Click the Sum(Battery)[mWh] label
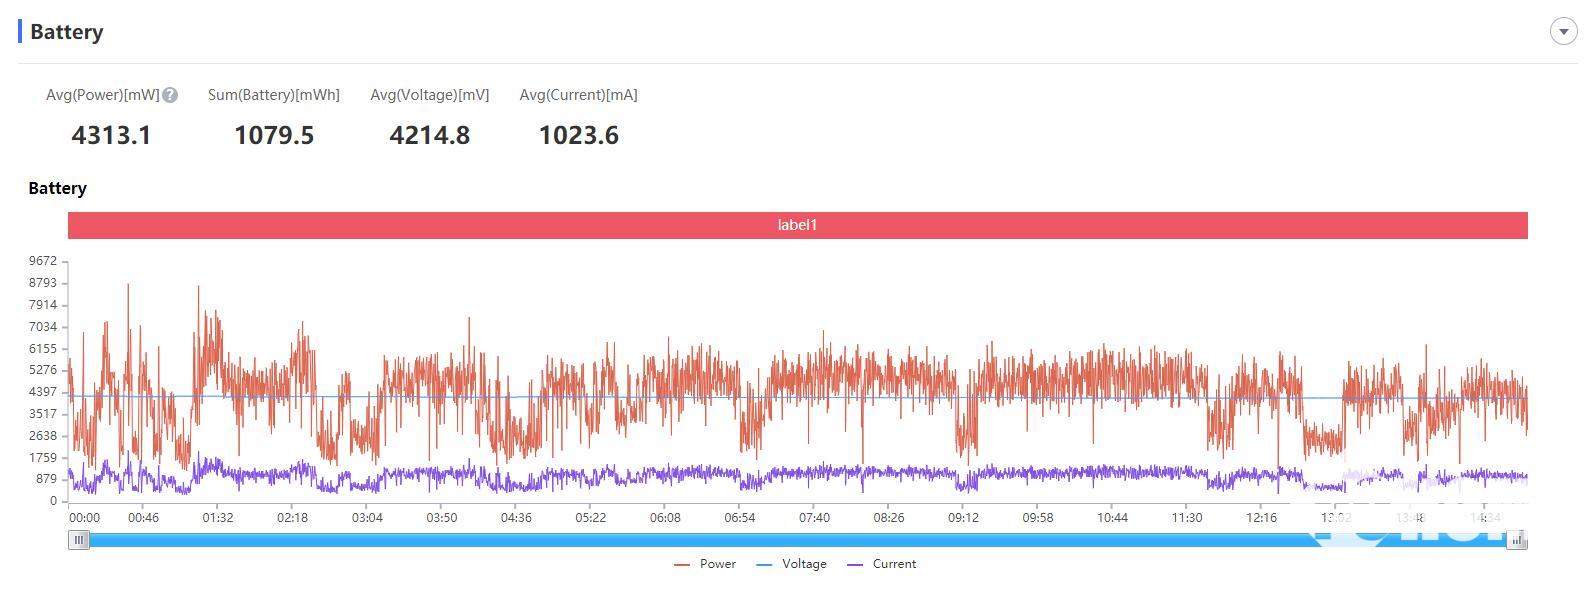Viewport: 1595px width, 600px height. [x=274, y=95]
